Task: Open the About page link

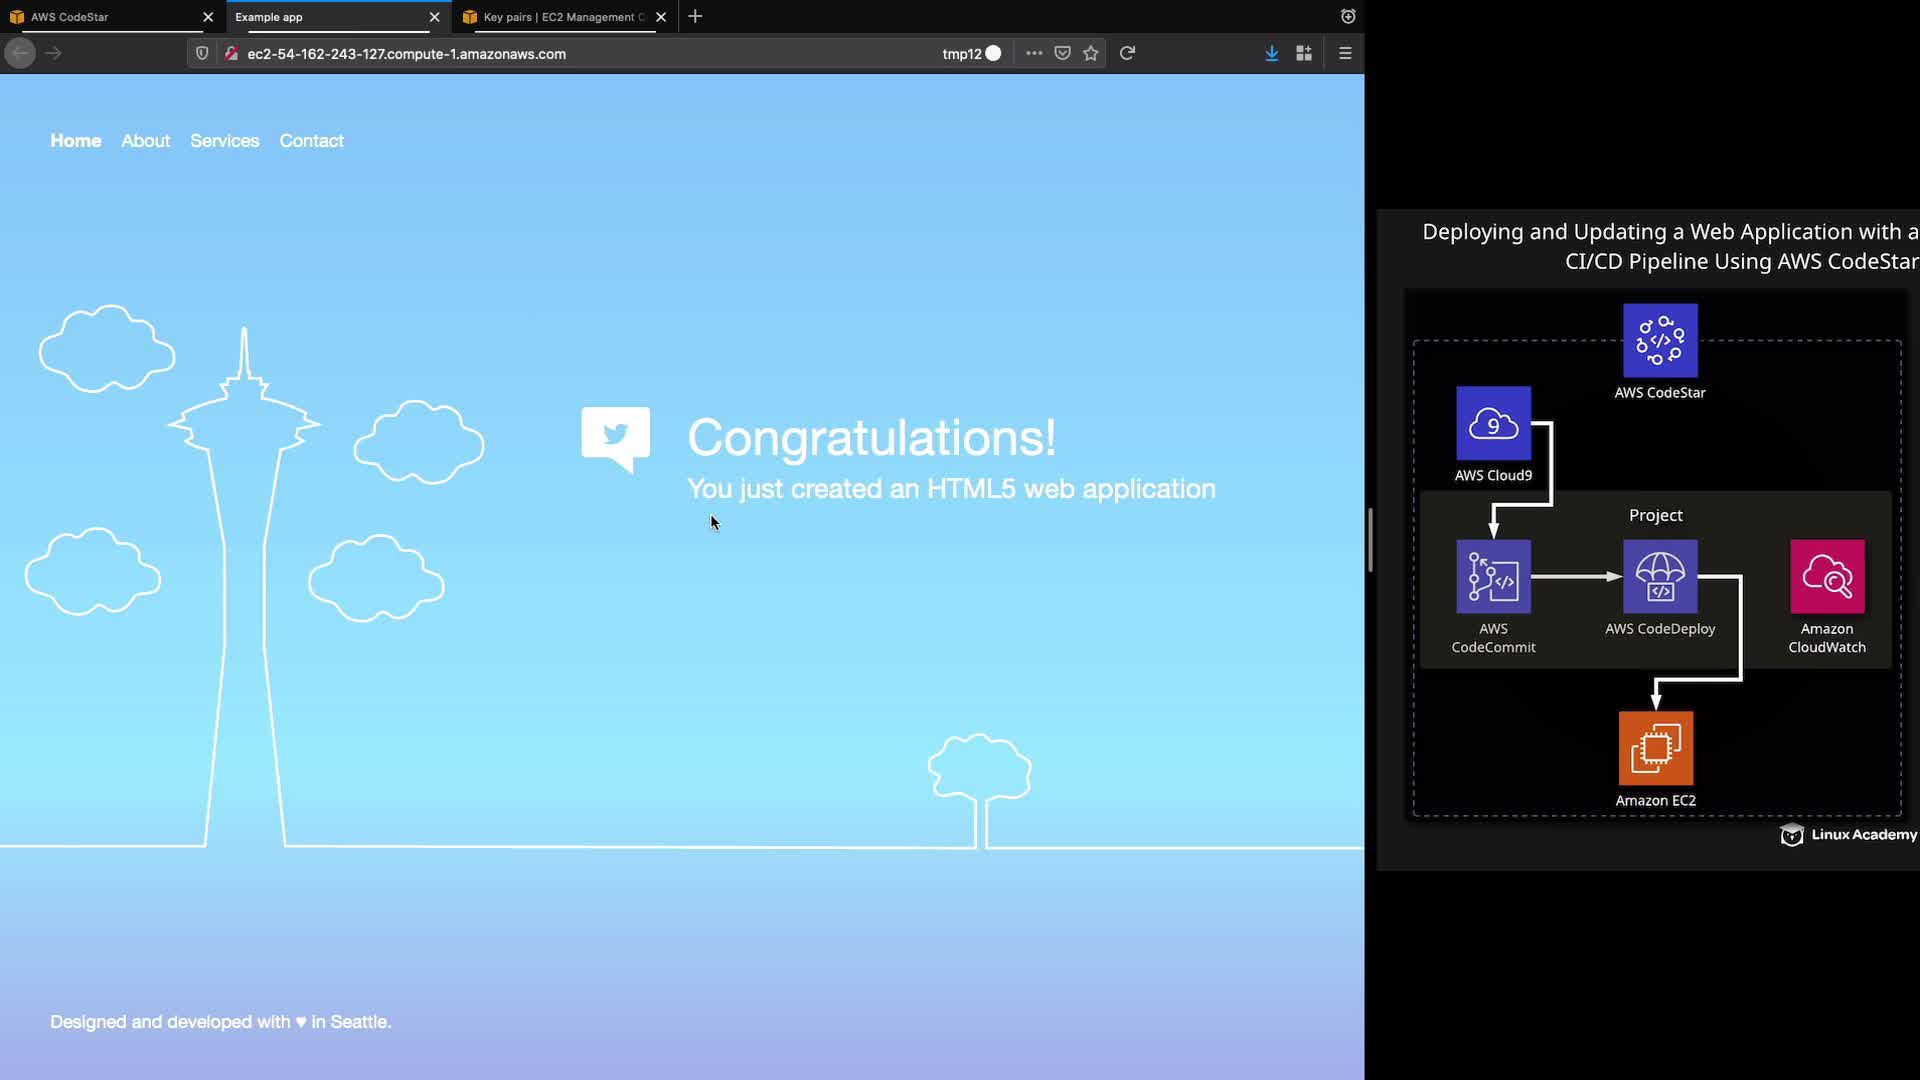Action: click(x=145, y=141)
